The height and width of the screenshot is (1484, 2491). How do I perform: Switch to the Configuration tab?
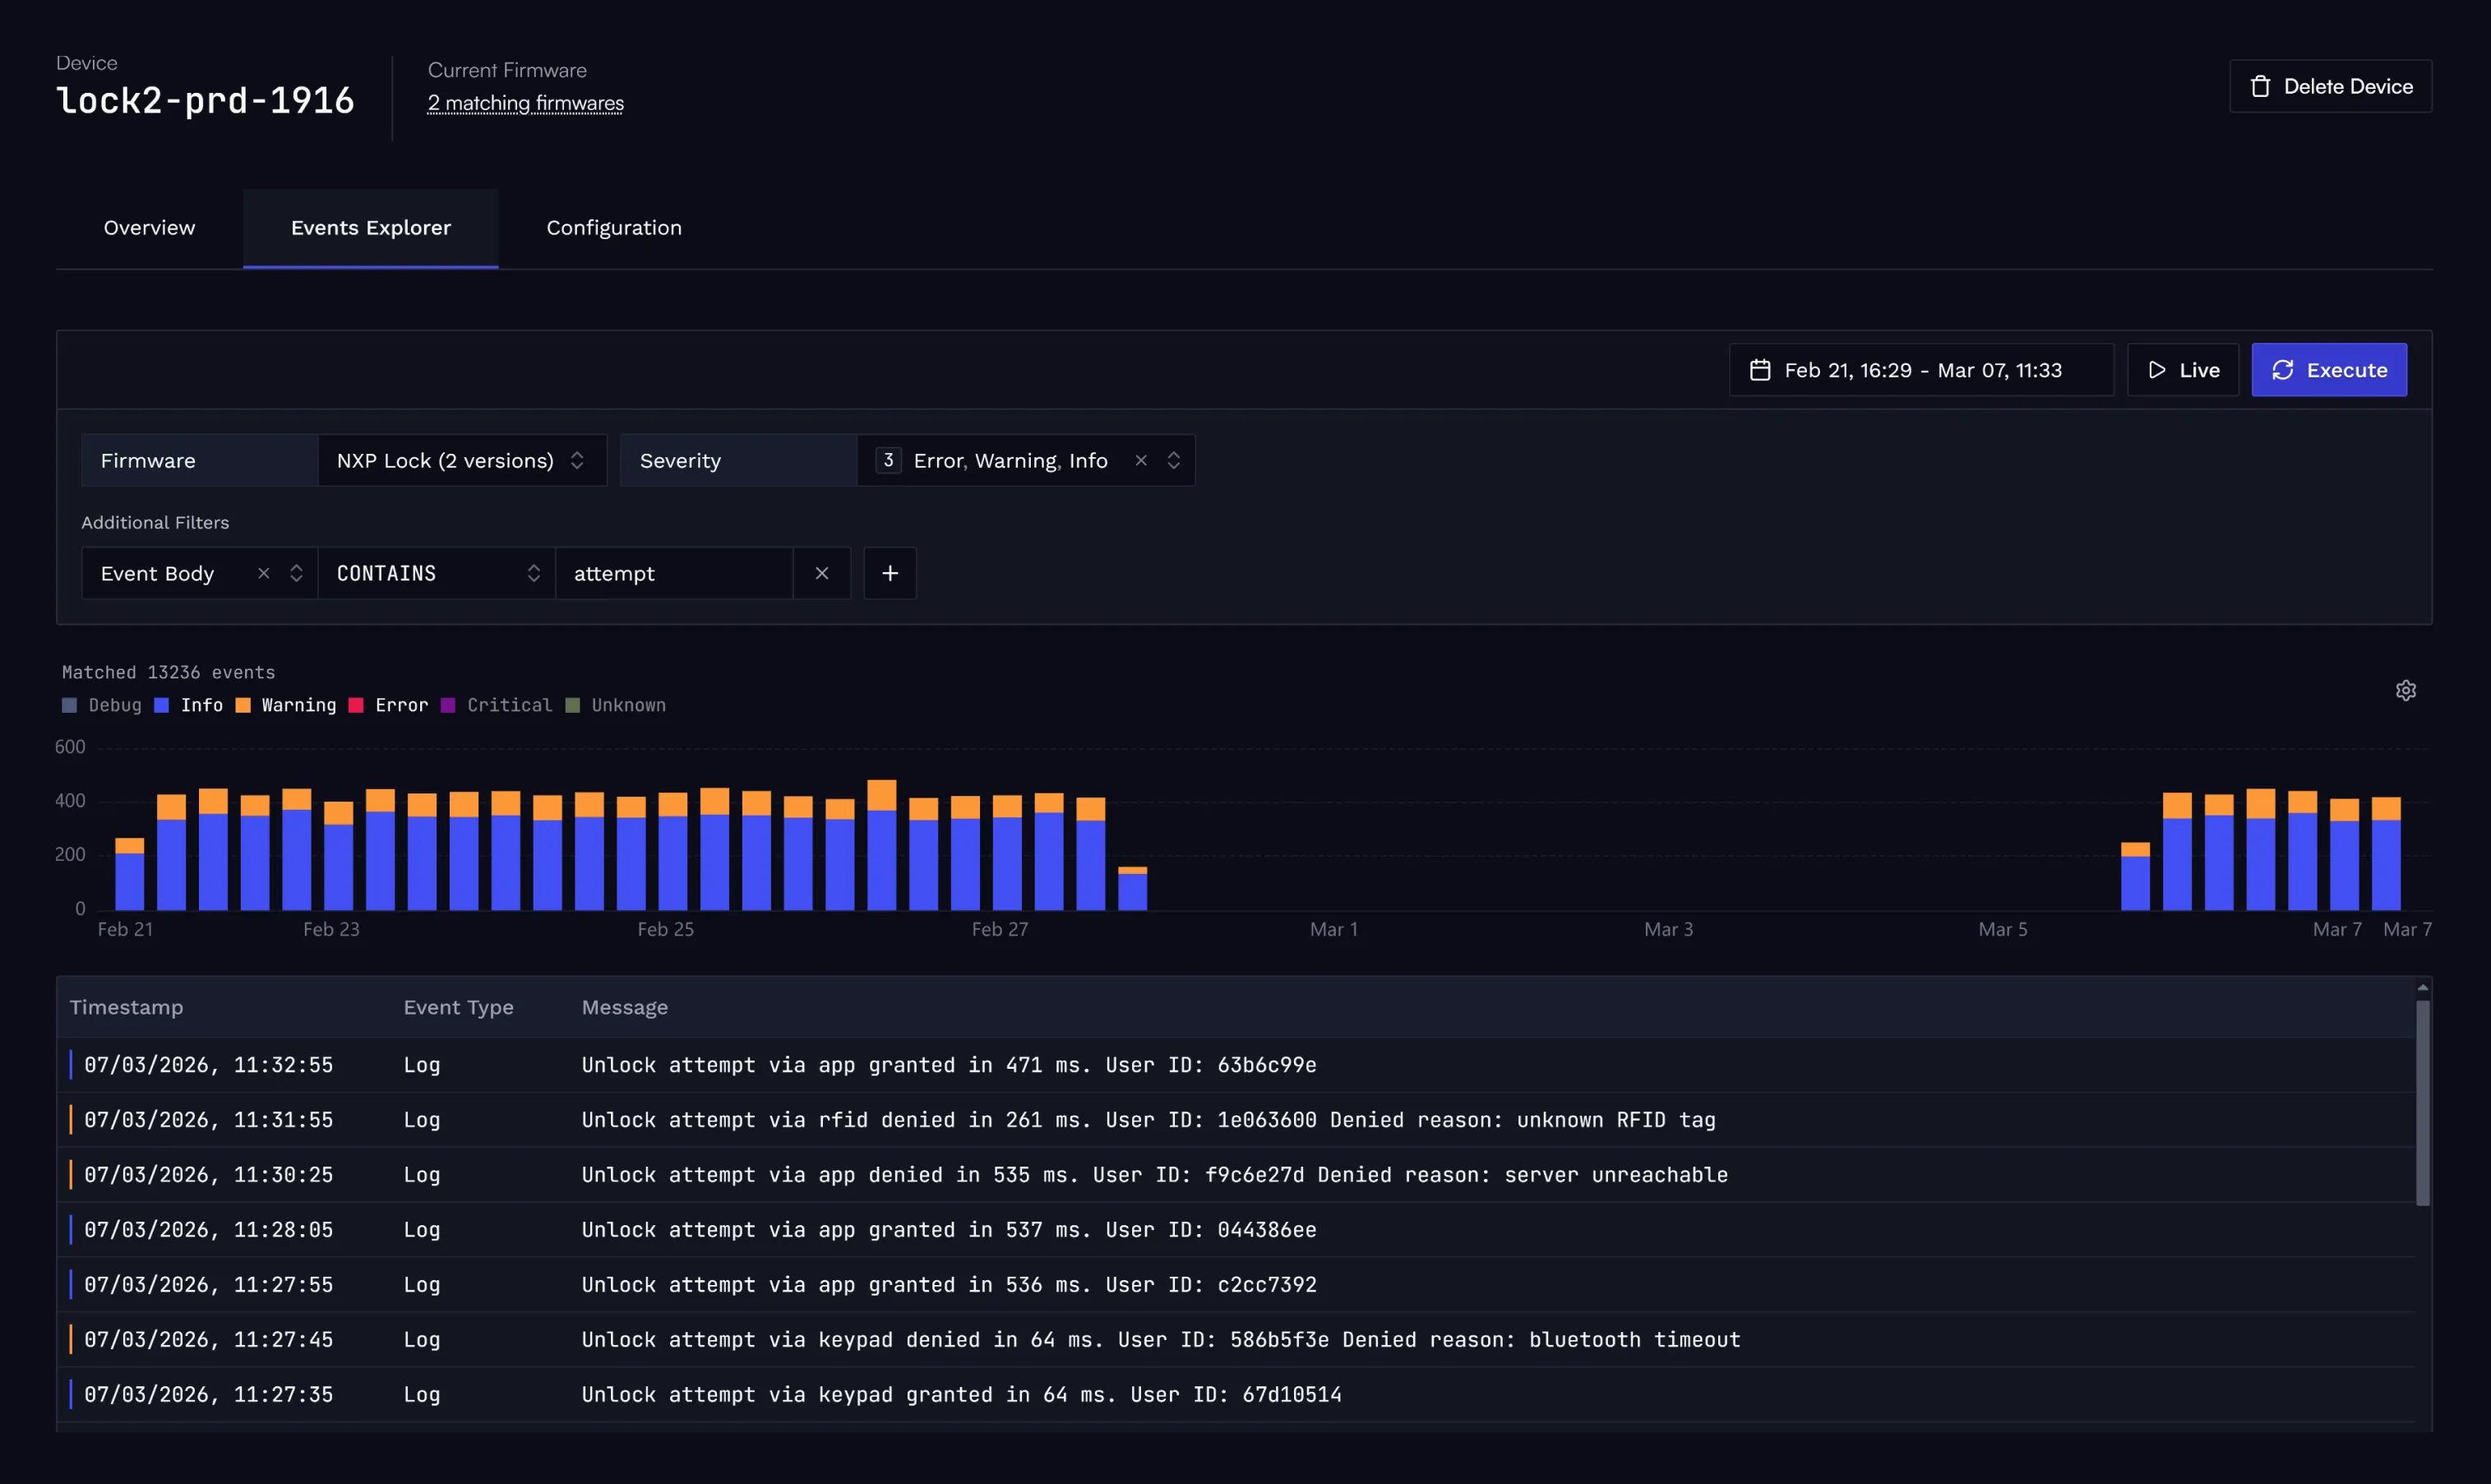pos(613,228)
